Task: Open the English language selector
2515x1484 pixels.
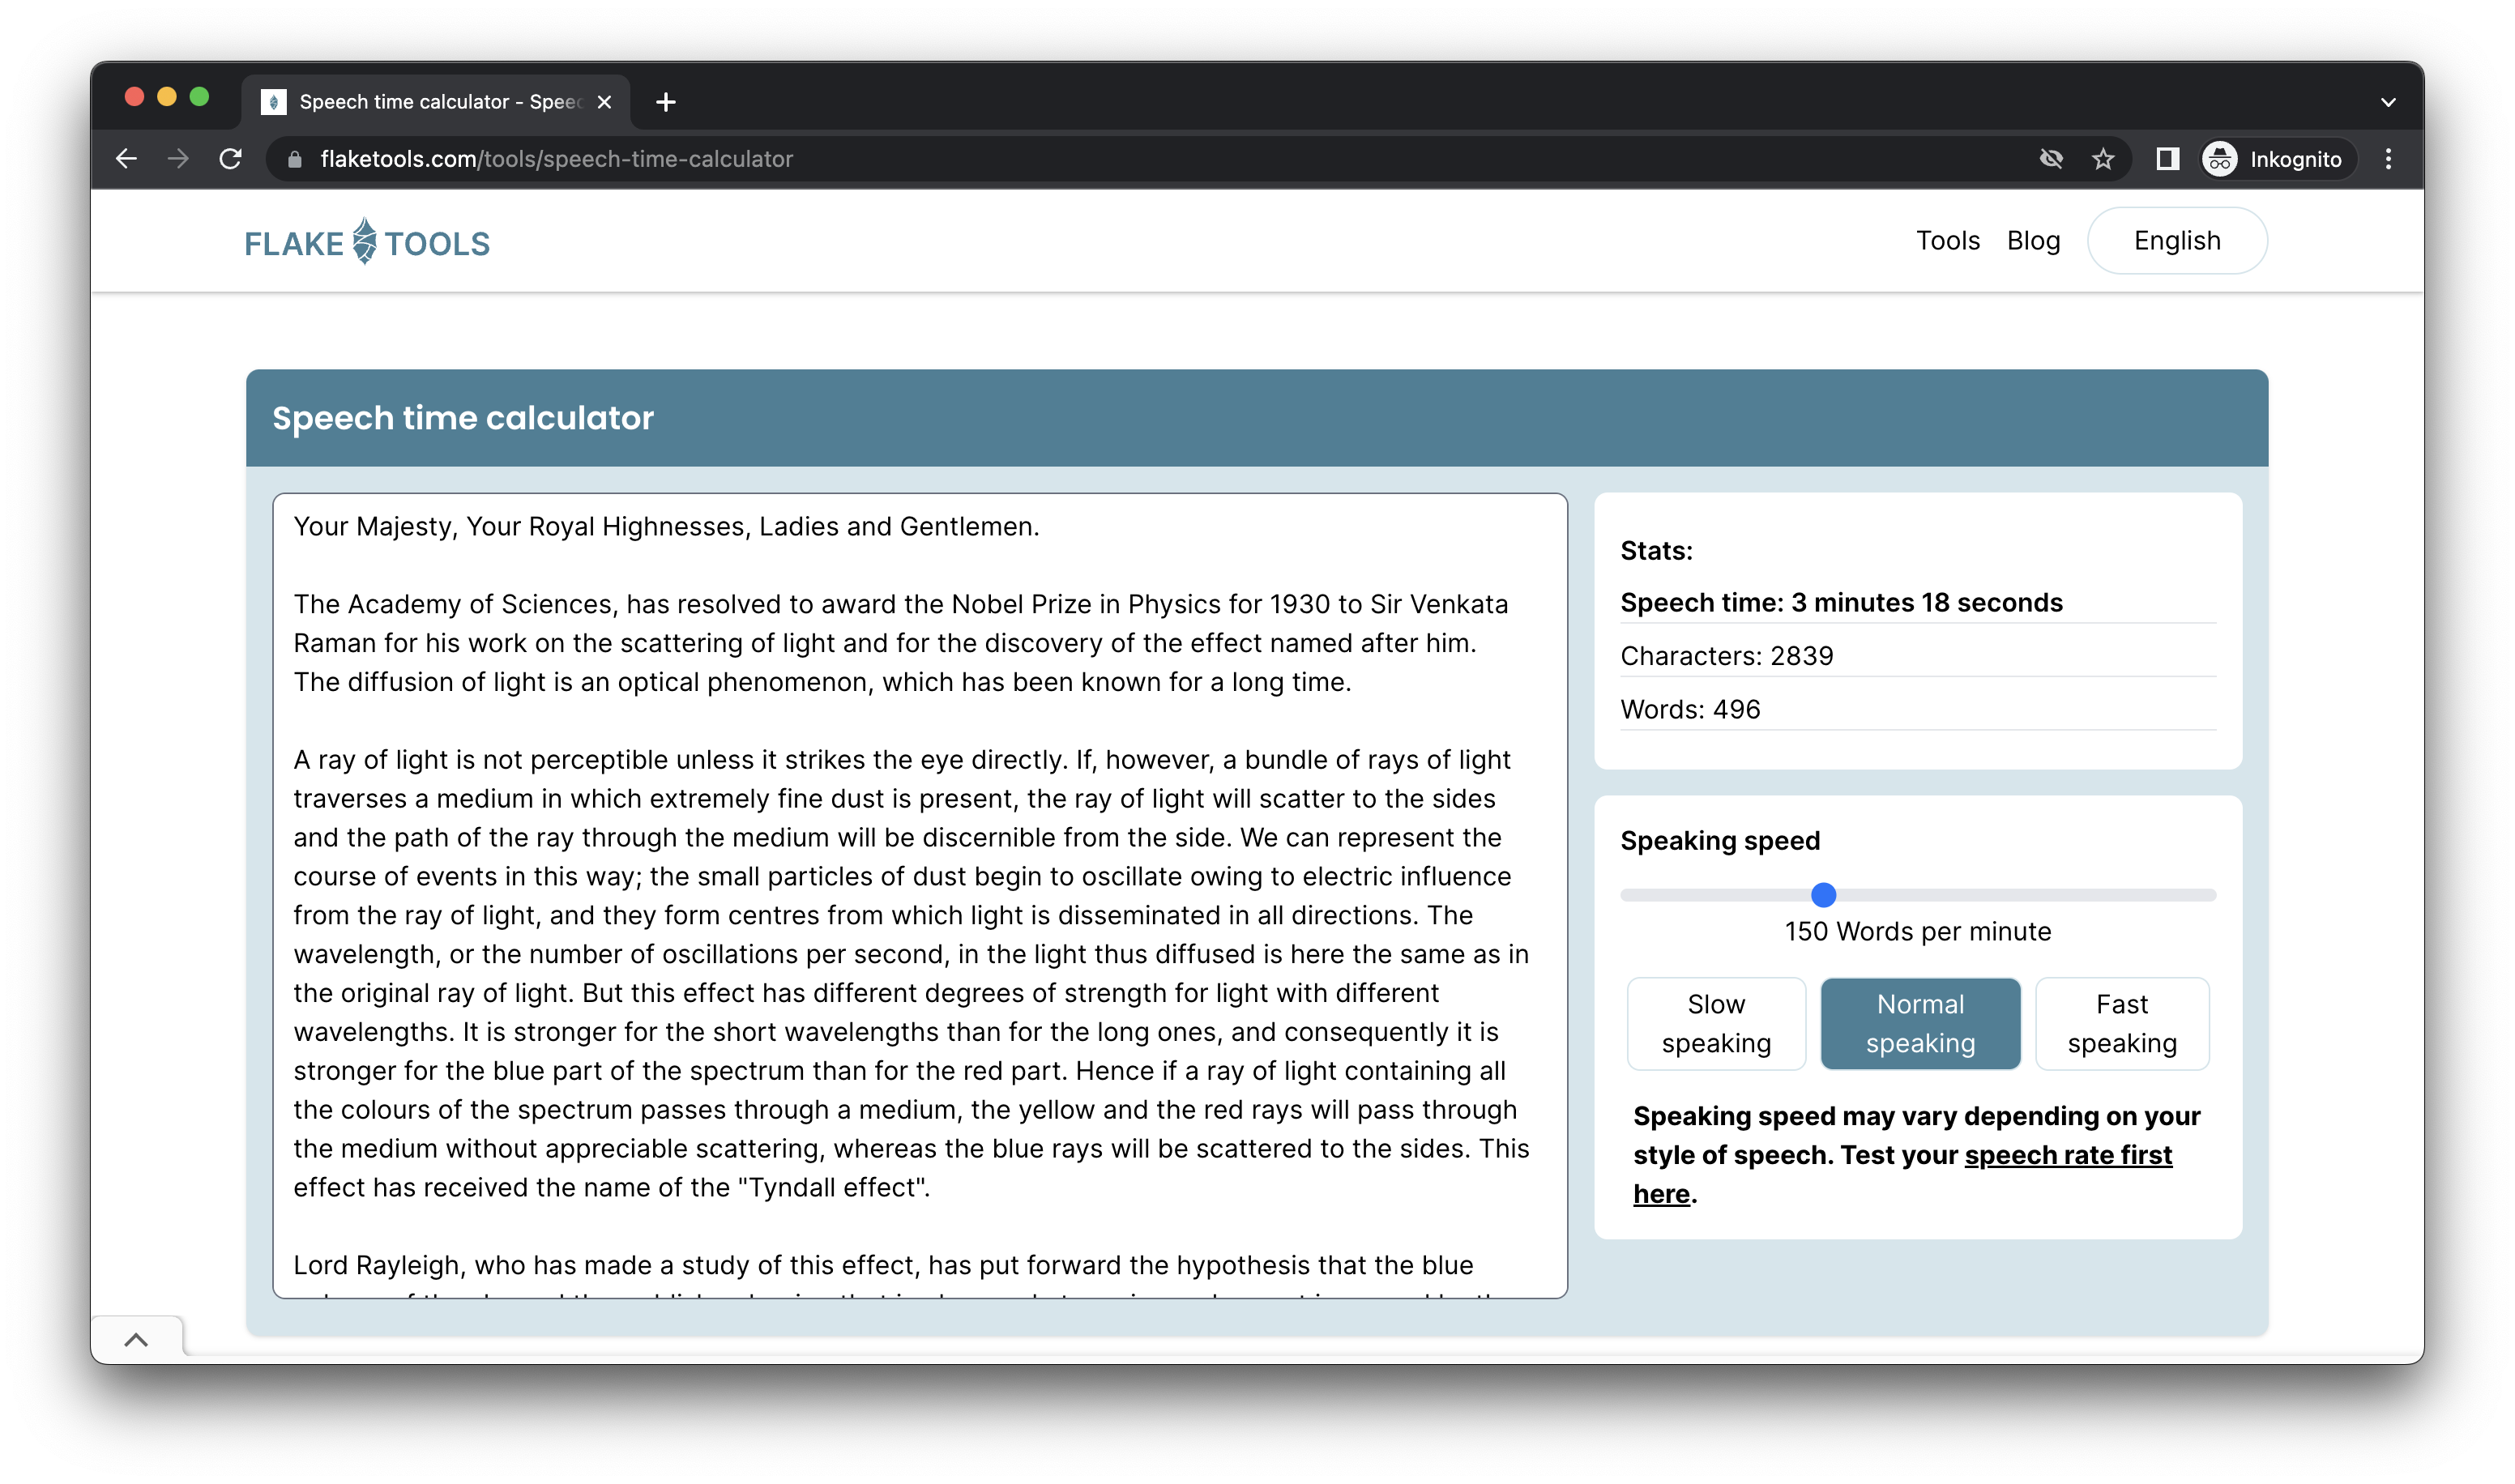Action: 2177,241
